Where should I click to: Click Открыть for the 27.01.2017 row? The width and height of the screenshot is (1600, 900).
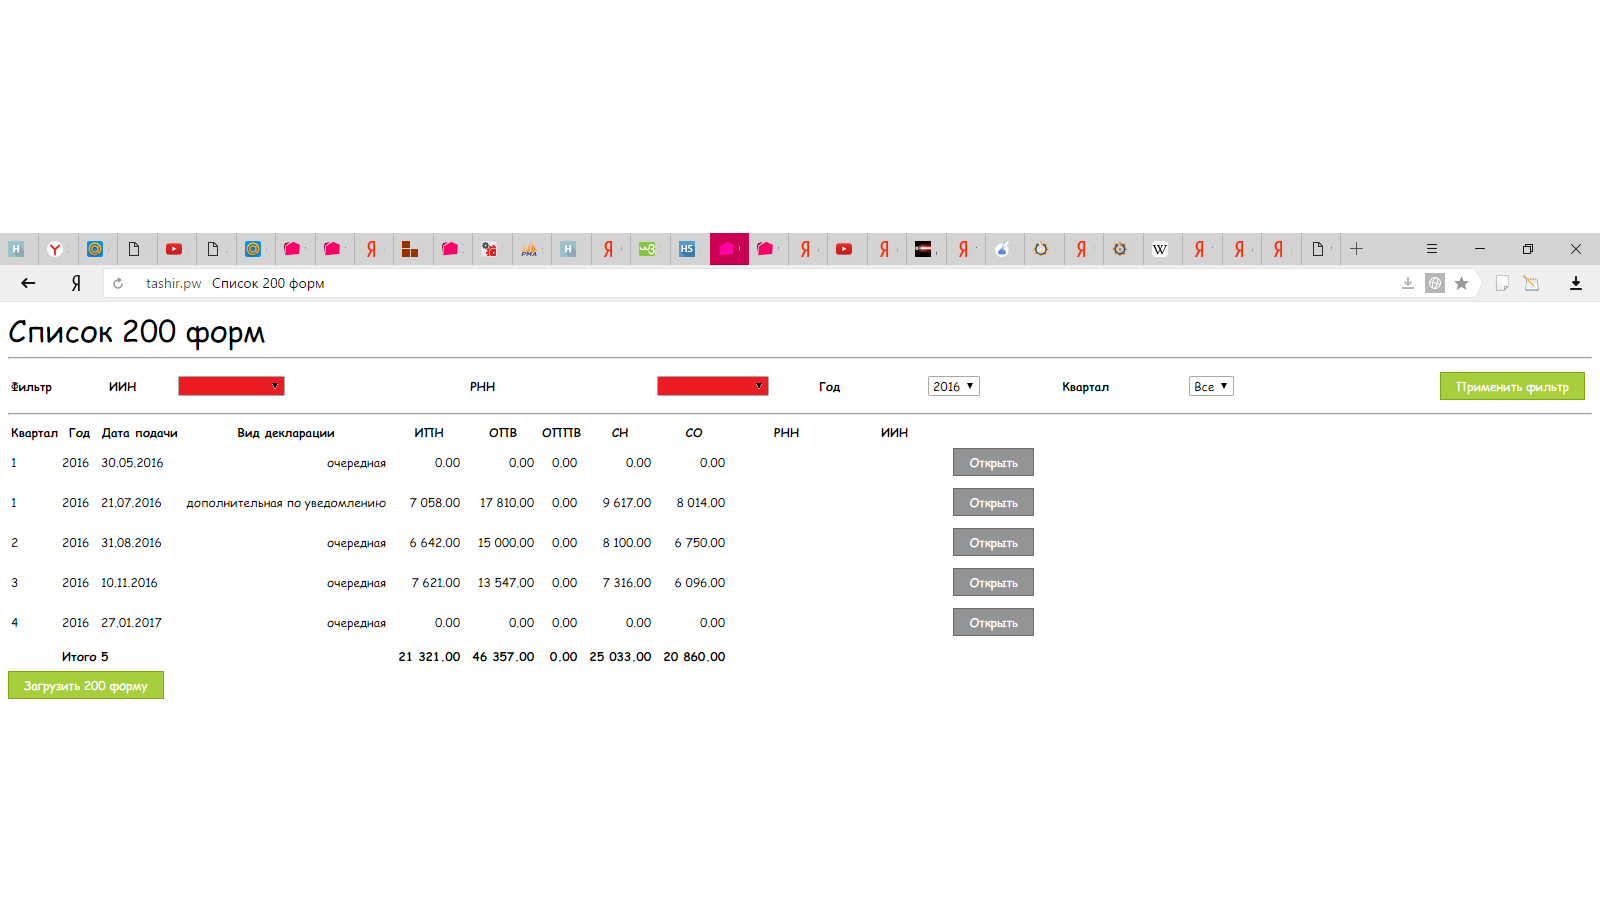[993, 622]
